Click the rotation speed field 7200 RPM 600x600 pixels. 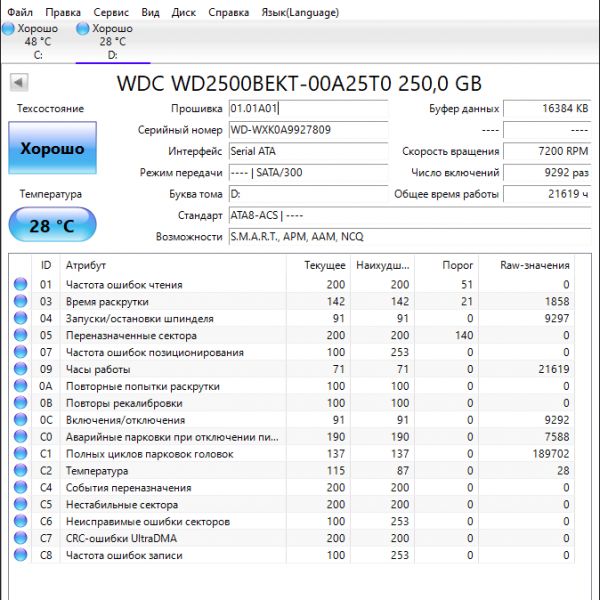click(x=547, y=151)
